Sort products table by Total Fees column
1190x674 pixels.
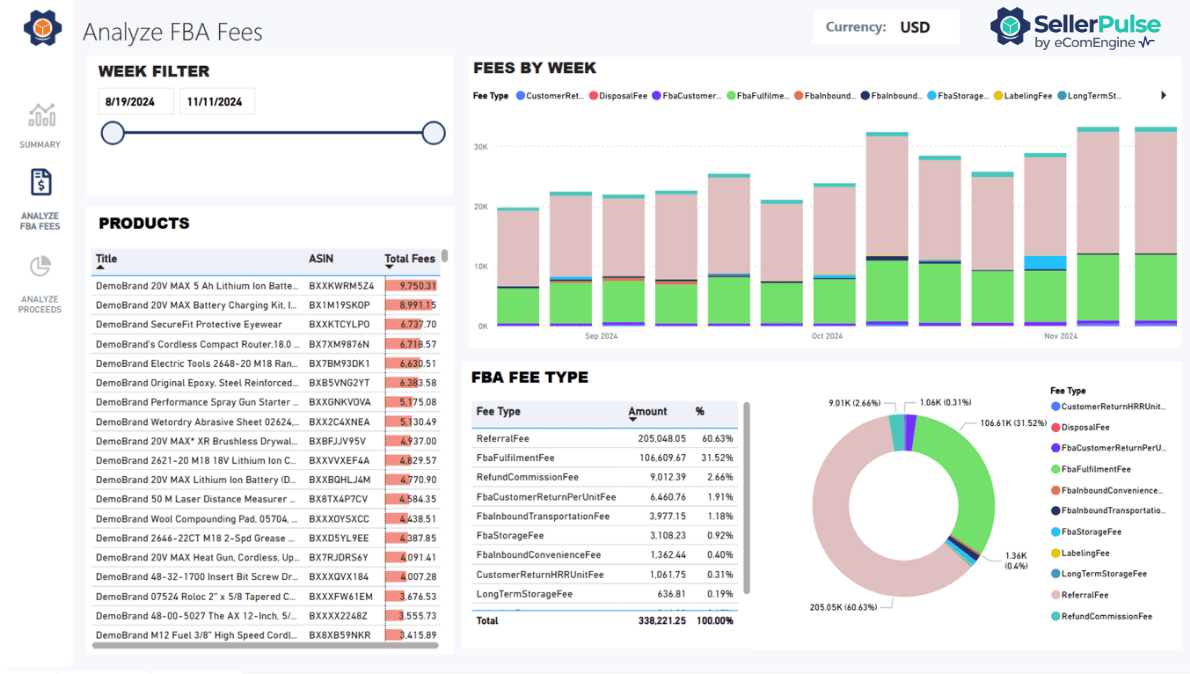[410, 259]
